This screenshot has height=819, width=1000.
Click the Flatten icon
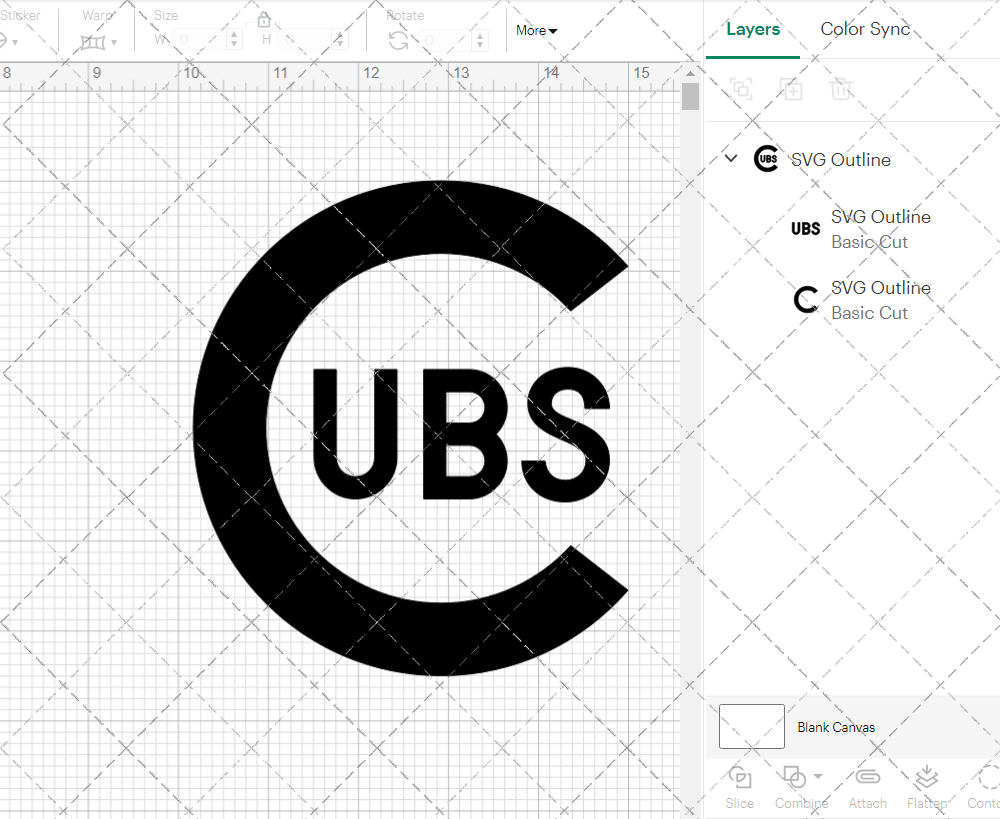(x=925, y=788)
